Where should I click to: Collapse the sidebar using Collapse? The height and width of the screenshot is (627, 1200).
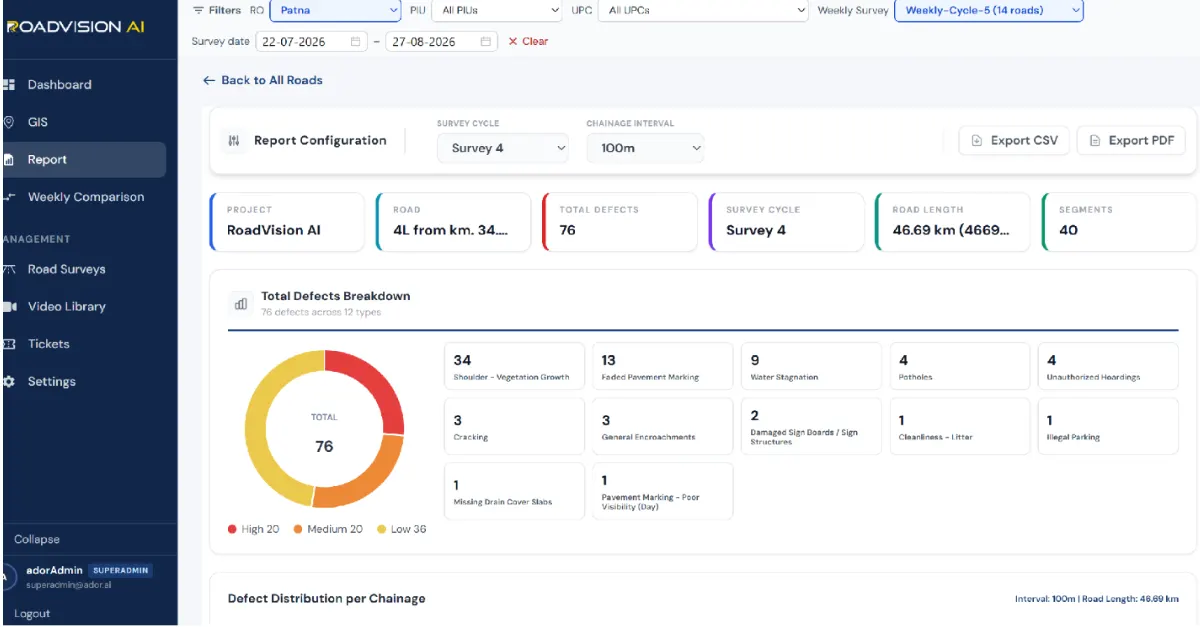[x=37, y=540]
